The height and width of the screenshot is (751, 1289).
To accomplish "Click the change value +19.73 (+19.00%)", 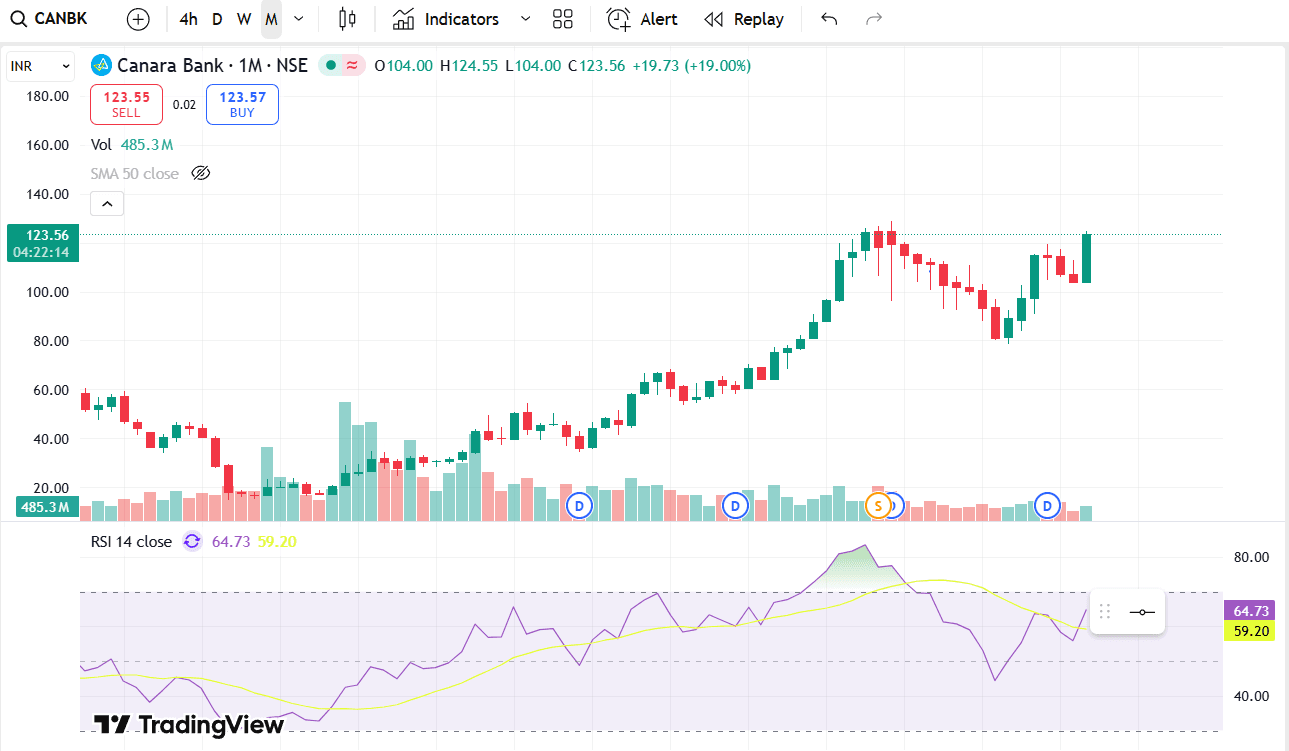I will tap(692, 66).
